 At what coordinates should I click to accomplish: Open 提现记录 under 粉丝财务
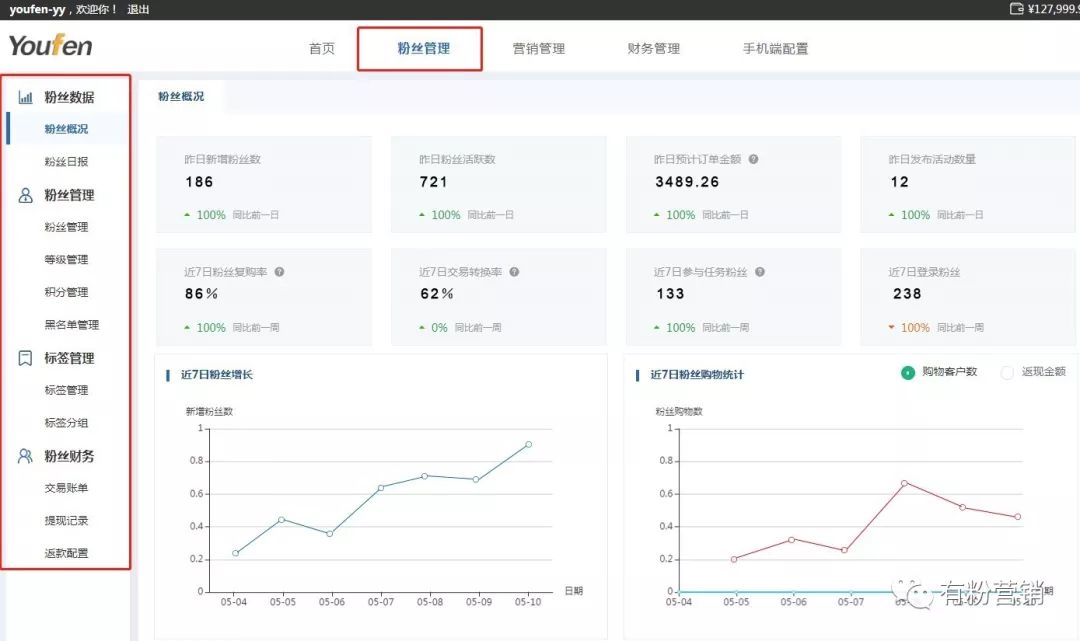tap(66, 521)
